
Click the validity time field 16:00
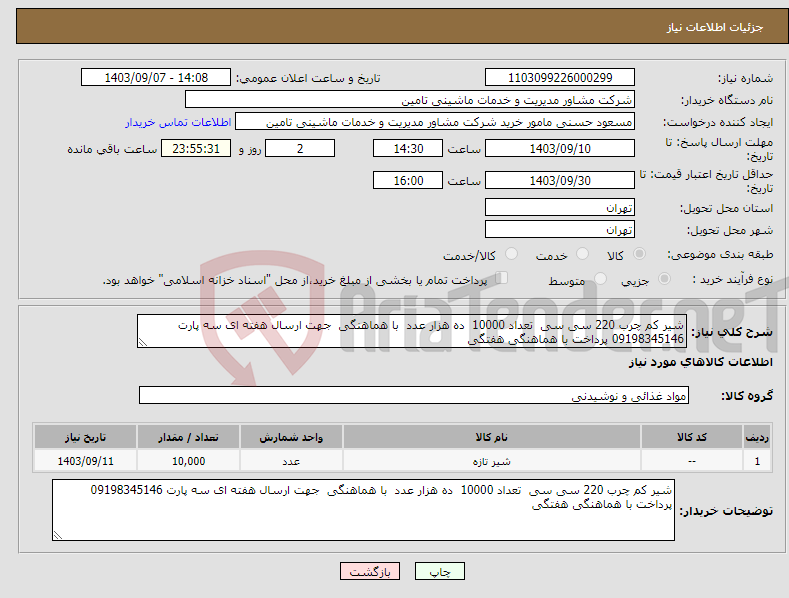point(408,180)
